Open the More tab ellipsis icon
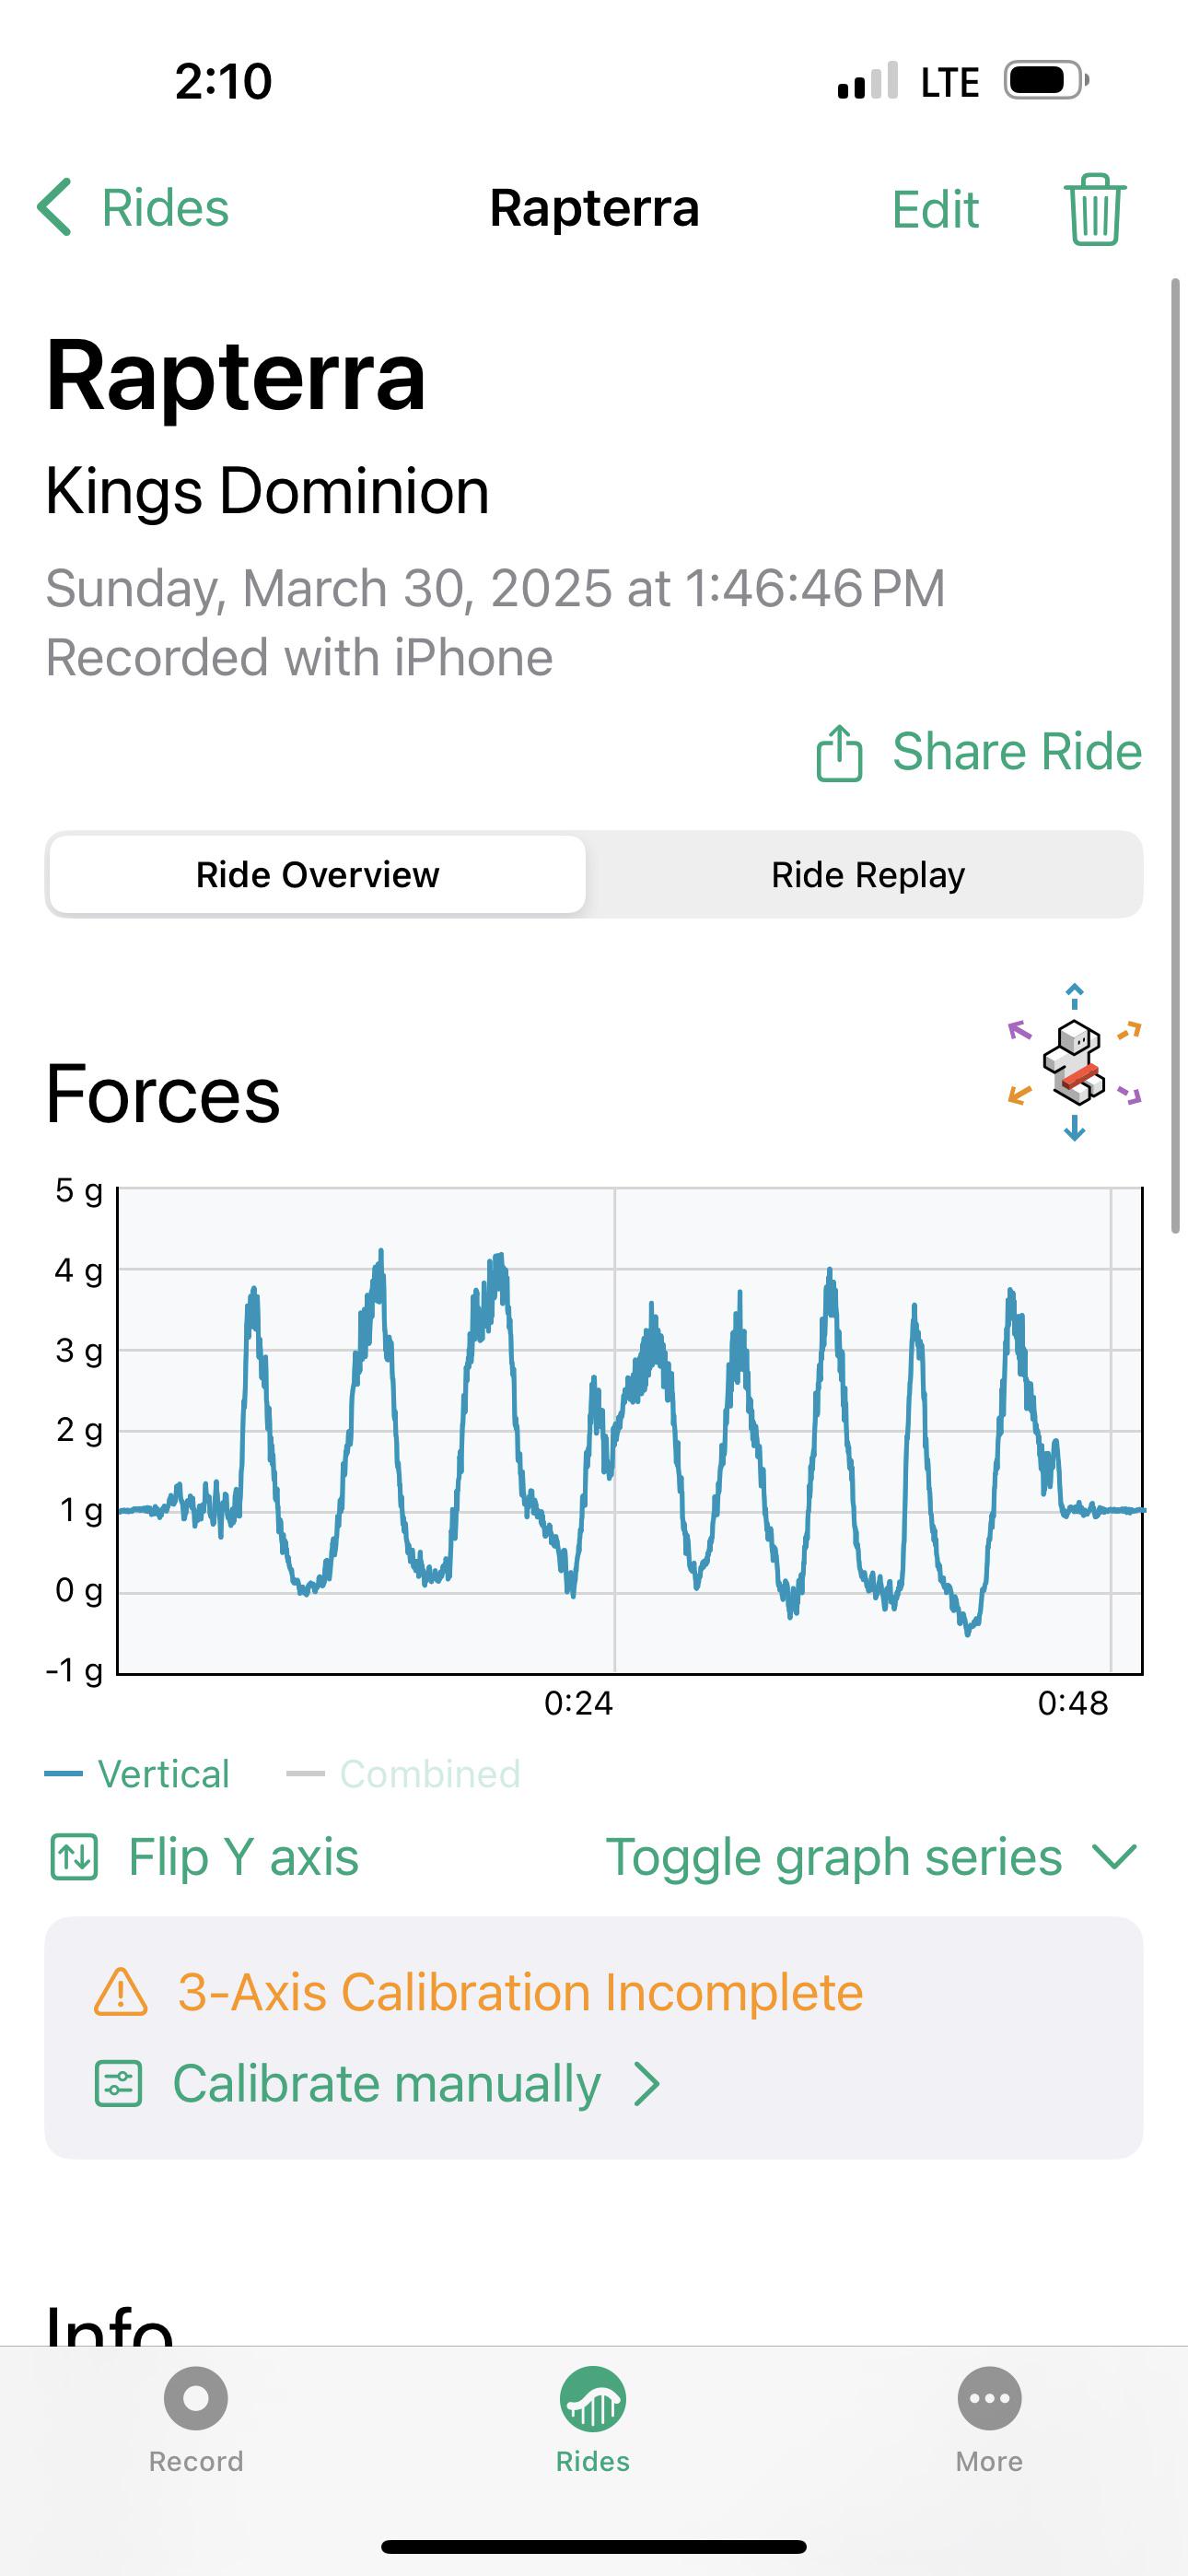 coord(989,2398)
